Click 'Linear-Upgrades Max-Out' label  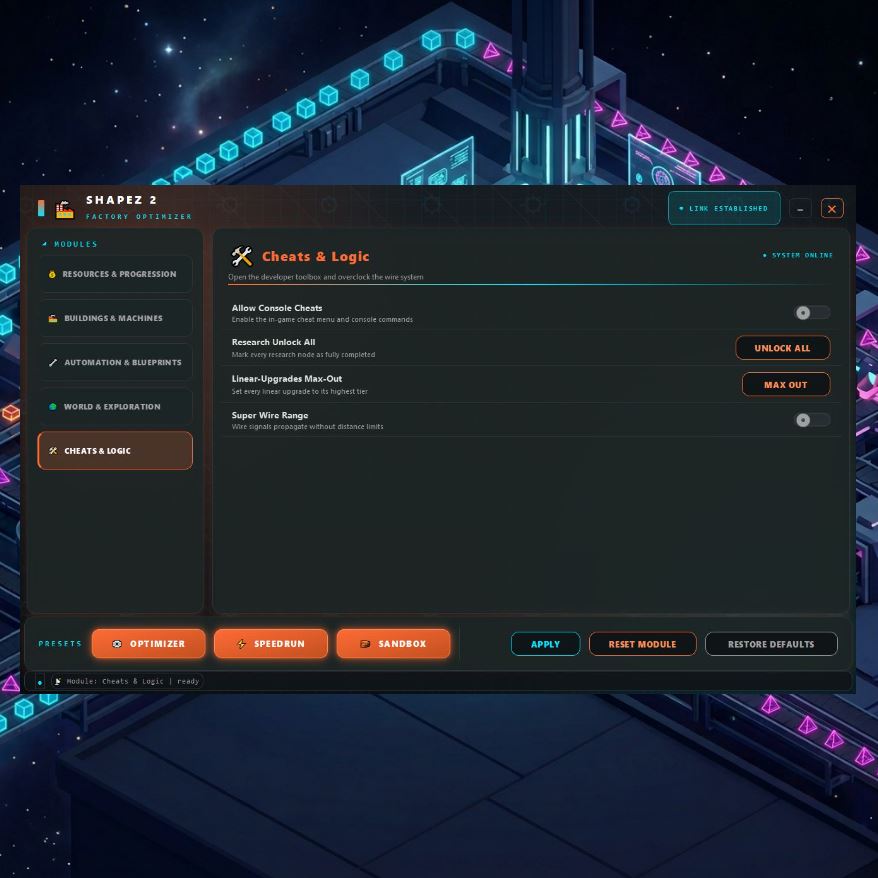click(x=287, y=379)
